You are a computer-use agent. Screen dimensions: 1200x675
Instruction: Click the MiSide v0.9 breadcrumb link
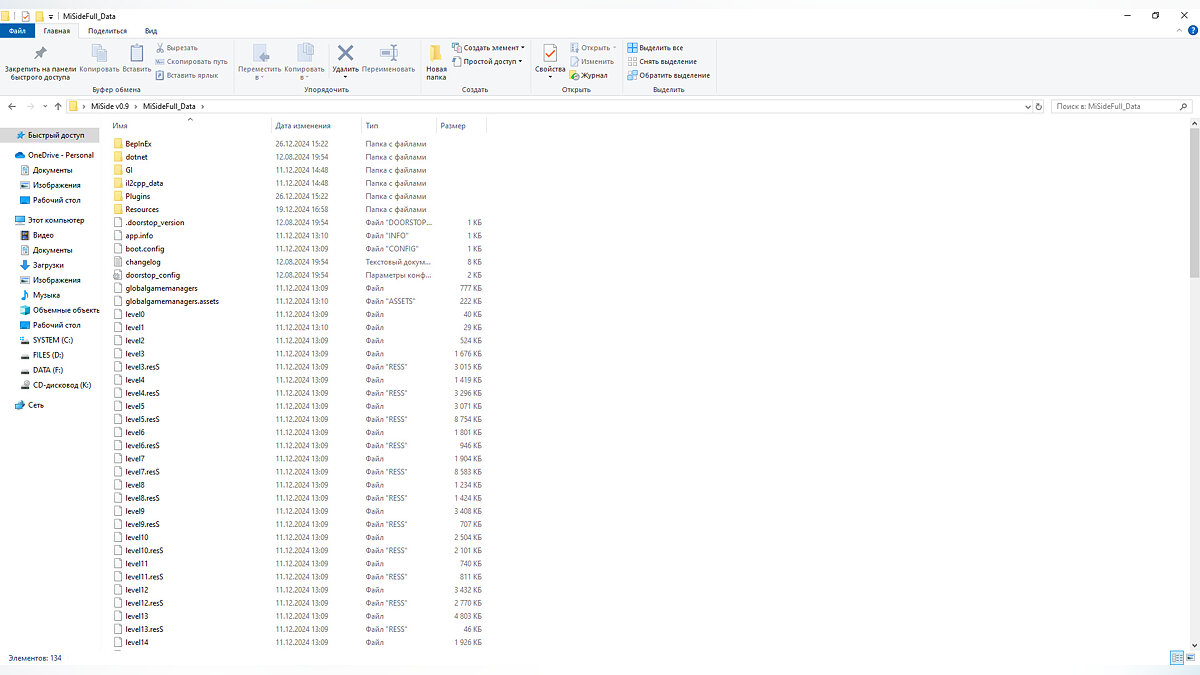pos(110,106)
